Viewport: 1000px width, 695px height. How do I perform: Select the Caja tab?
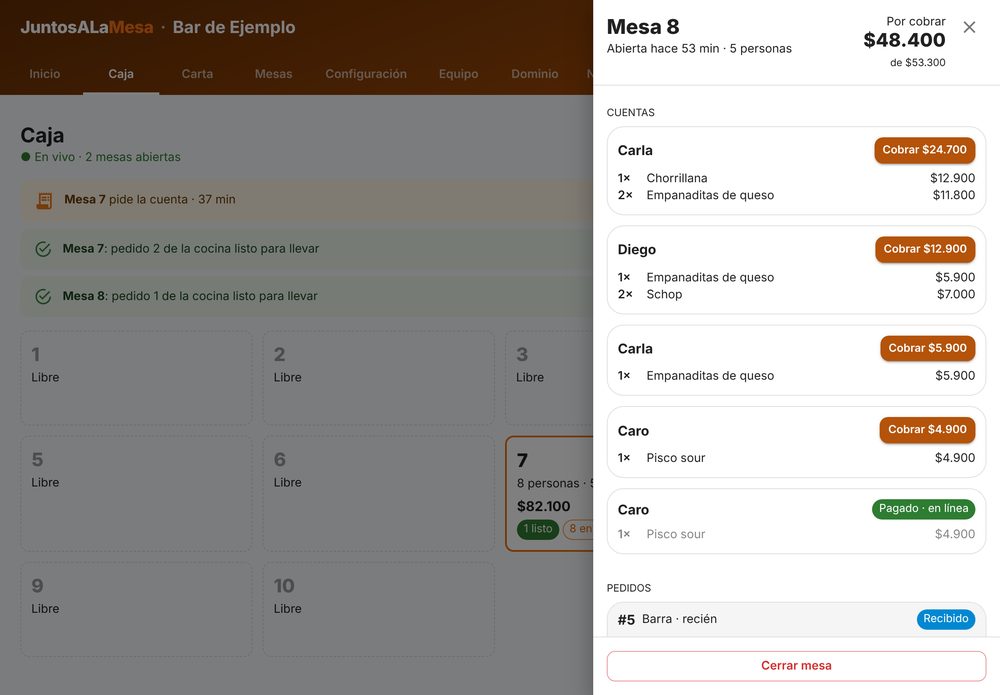point(121,74)
